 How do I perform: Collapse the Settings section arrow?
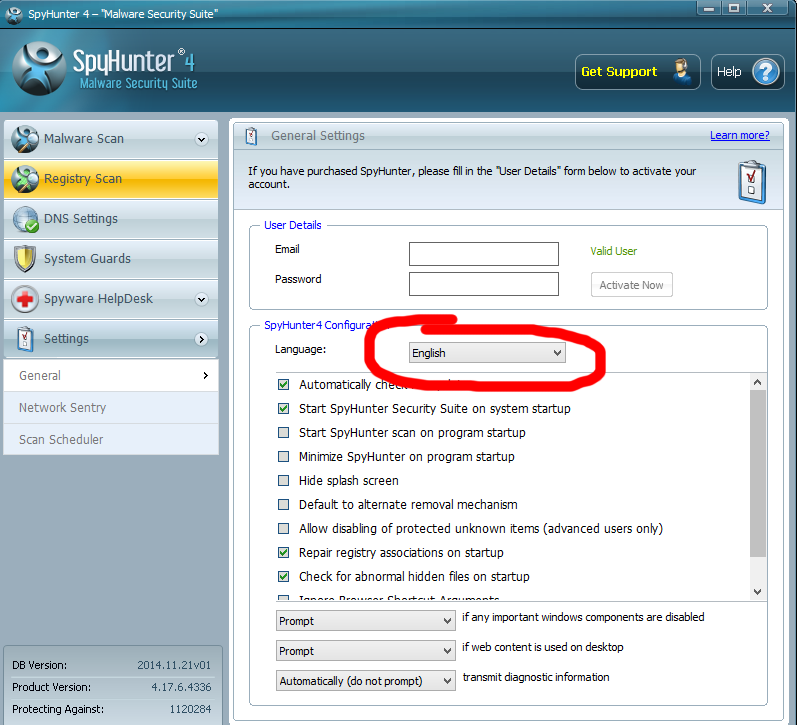(x=202, y=340)
